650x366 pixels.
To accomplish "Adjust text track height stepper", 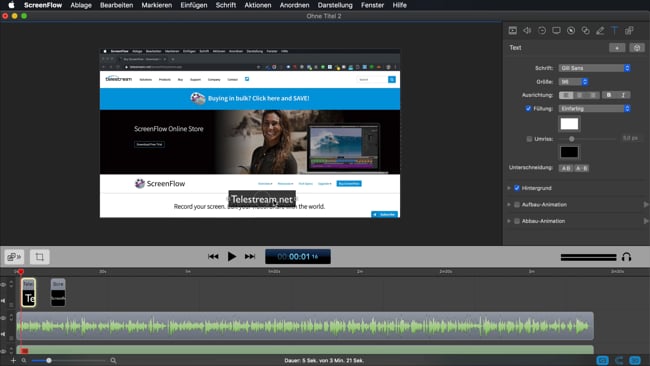I will tap(11, 285).
